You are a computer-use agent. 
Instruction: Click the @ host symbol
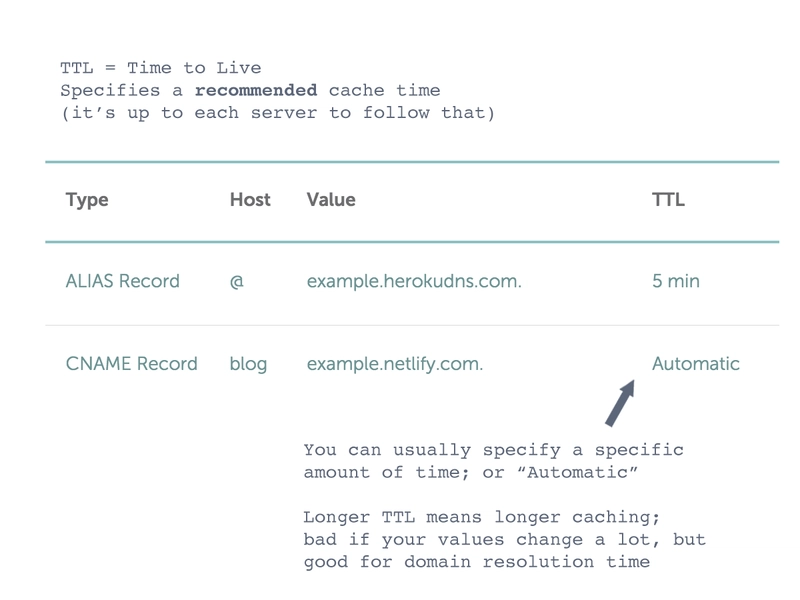(236, 282)
